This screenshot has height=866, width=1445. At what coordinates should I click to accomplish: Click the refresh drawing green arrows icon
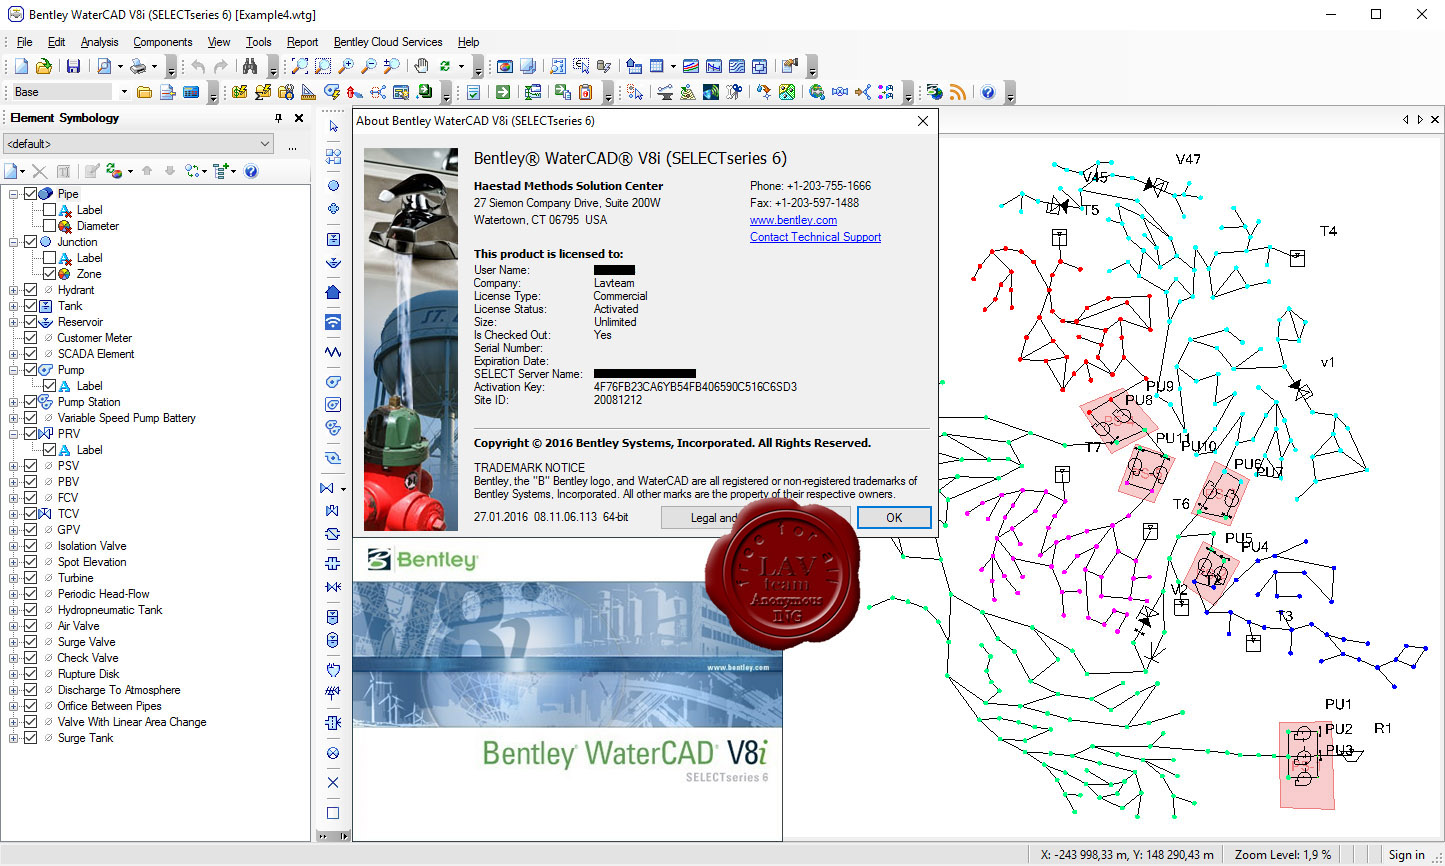(x=444, y=66)
